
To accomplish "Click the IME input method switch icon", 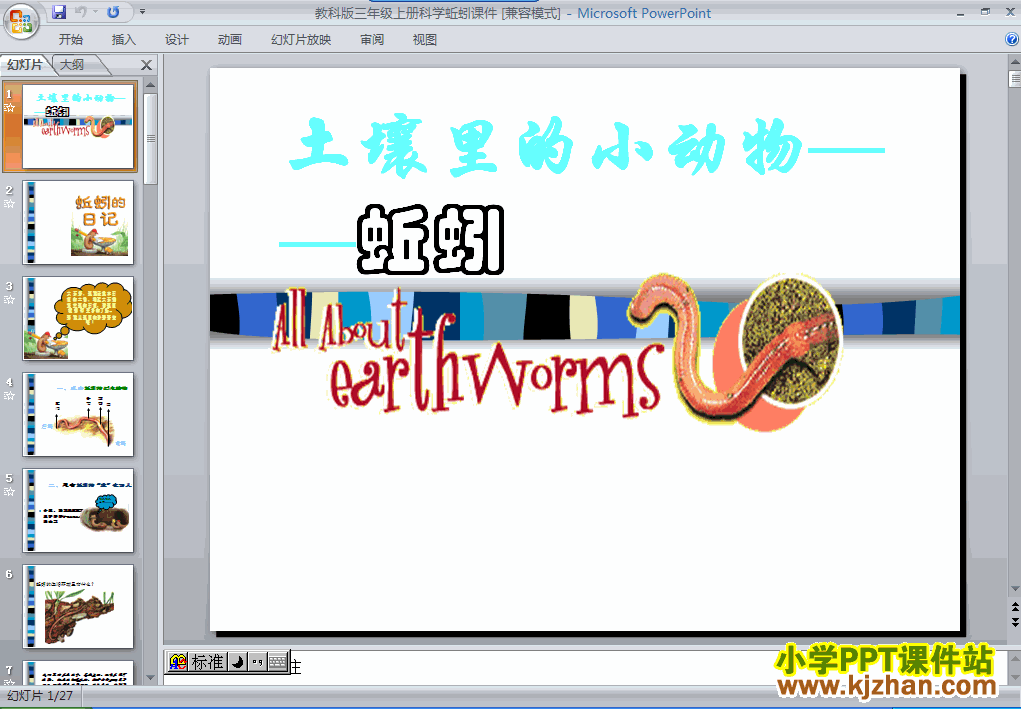I will pos(177,662).
